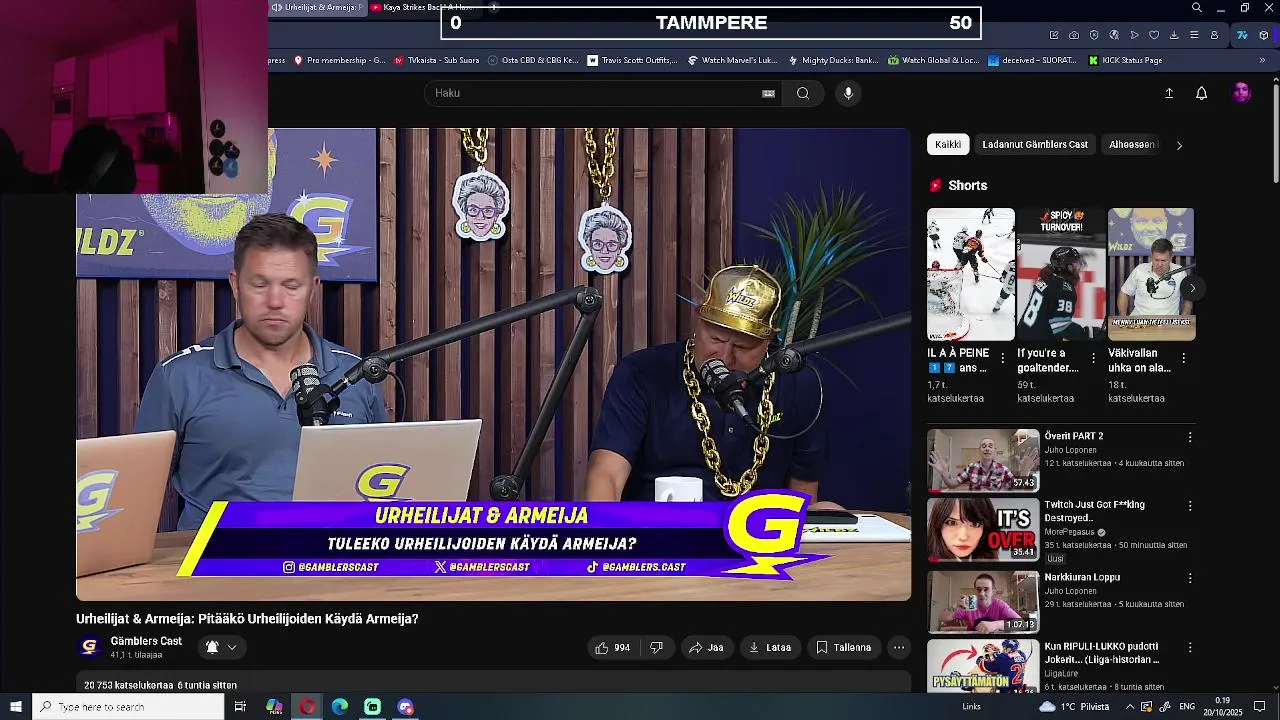Open 'Travis Scott Outfits' bookmark
The image size is (1280, 720).
pyautogui.click(x=631, y=60)
